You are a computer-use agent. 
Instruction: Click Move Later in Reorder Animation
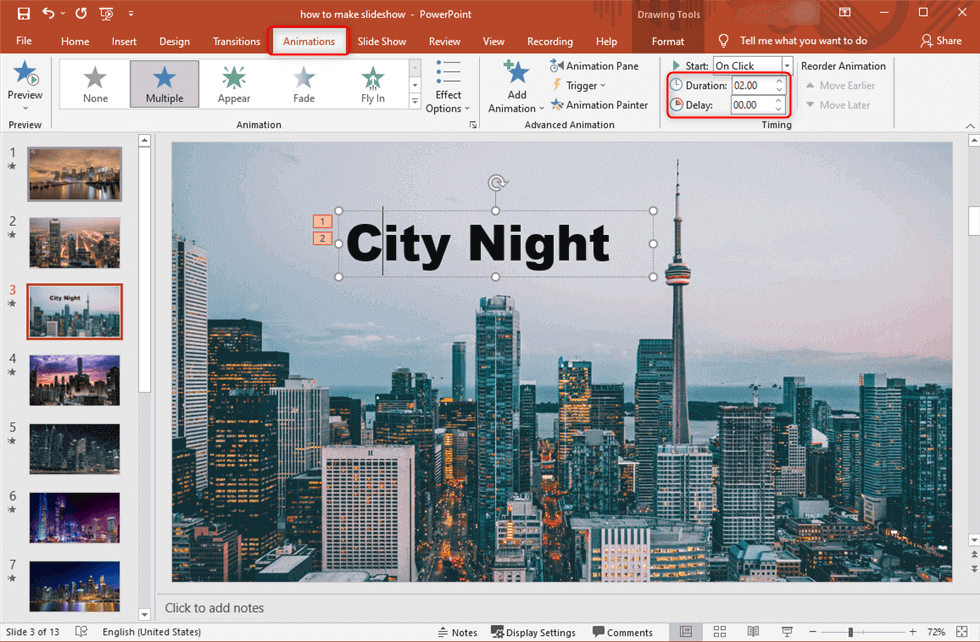pos(838,105)
